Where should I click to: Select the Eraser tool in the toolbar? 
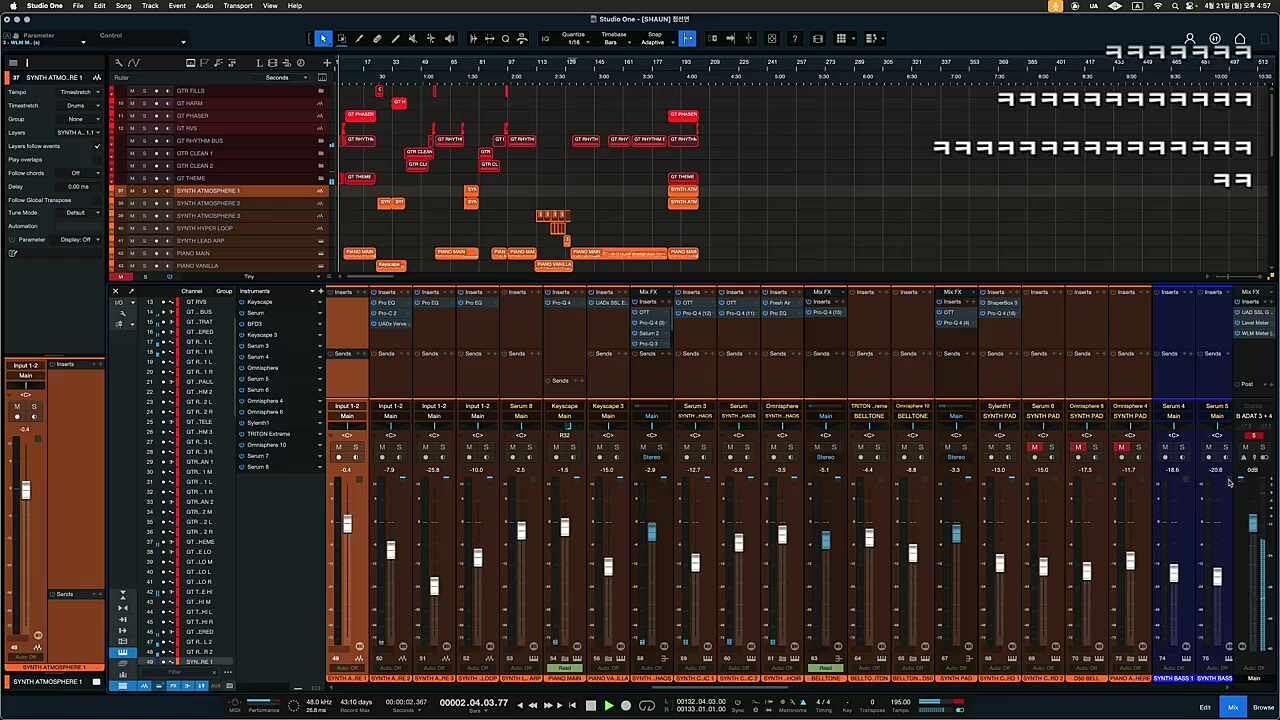coord(377,39)
